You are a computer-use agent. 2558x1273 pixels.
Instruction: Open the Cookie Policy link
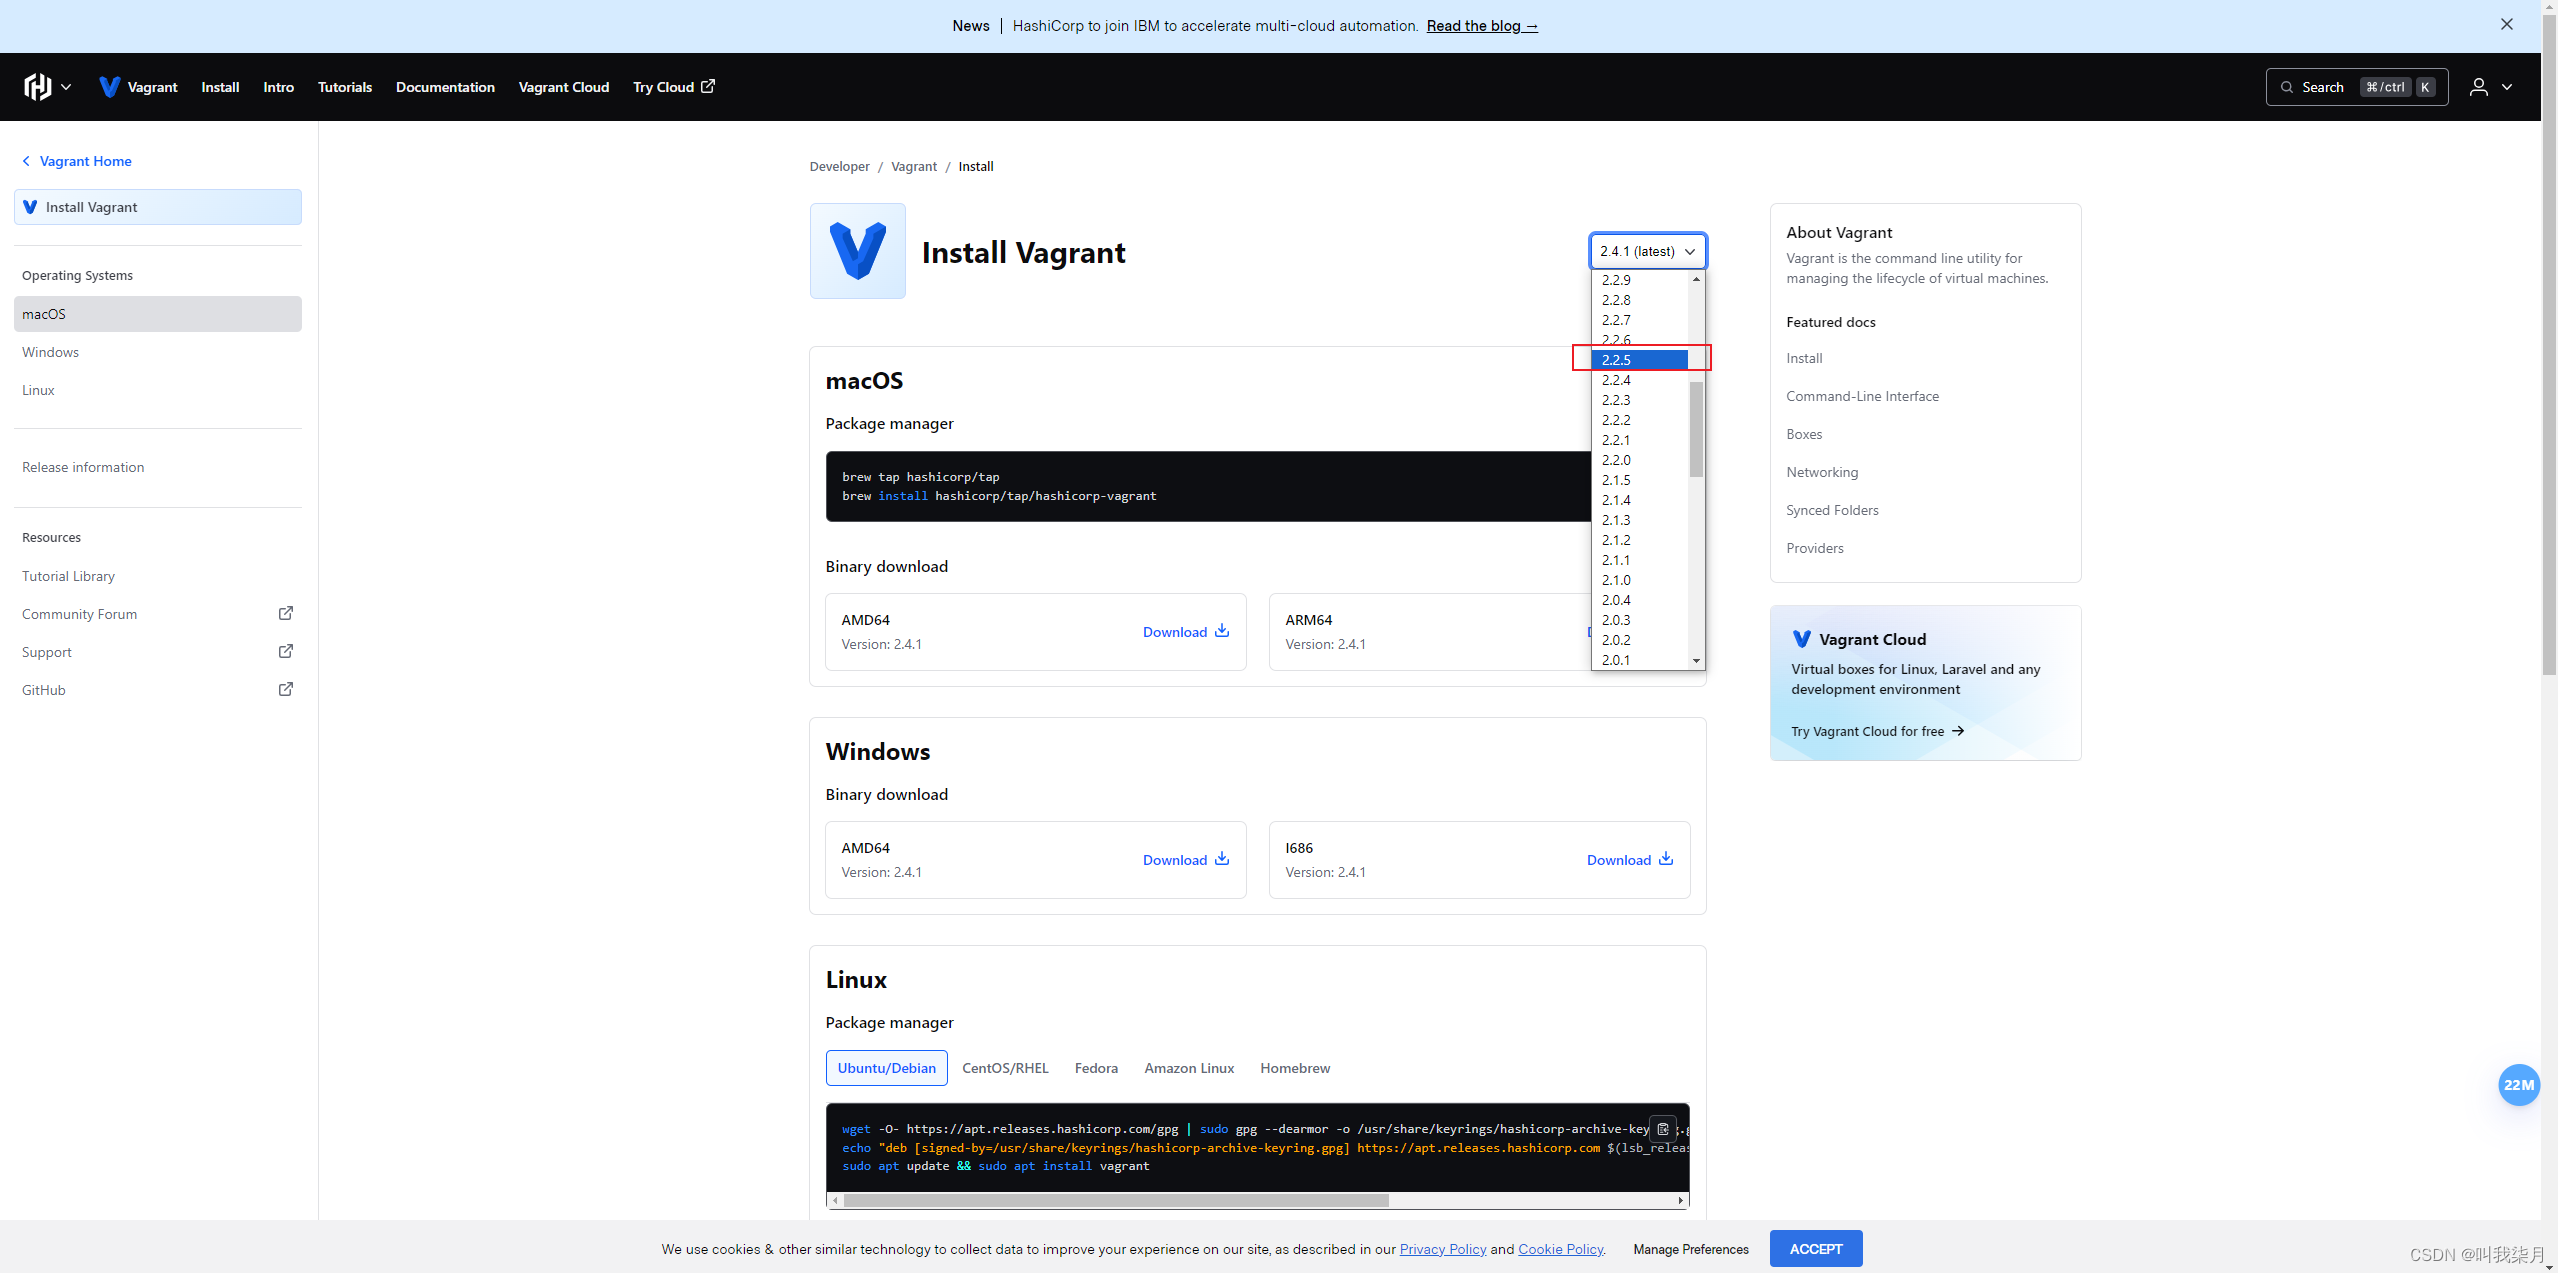point(1560,1249)
